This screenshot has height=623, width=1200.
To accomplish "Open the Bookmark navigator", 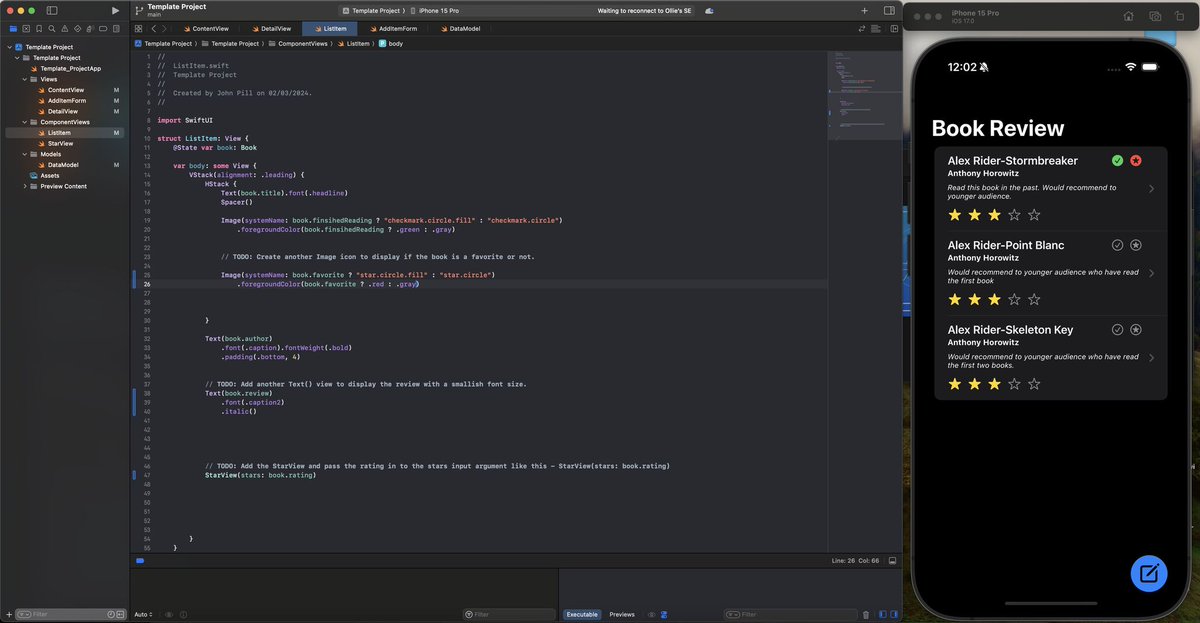I will pyautogui.click(x=39, y=29).
